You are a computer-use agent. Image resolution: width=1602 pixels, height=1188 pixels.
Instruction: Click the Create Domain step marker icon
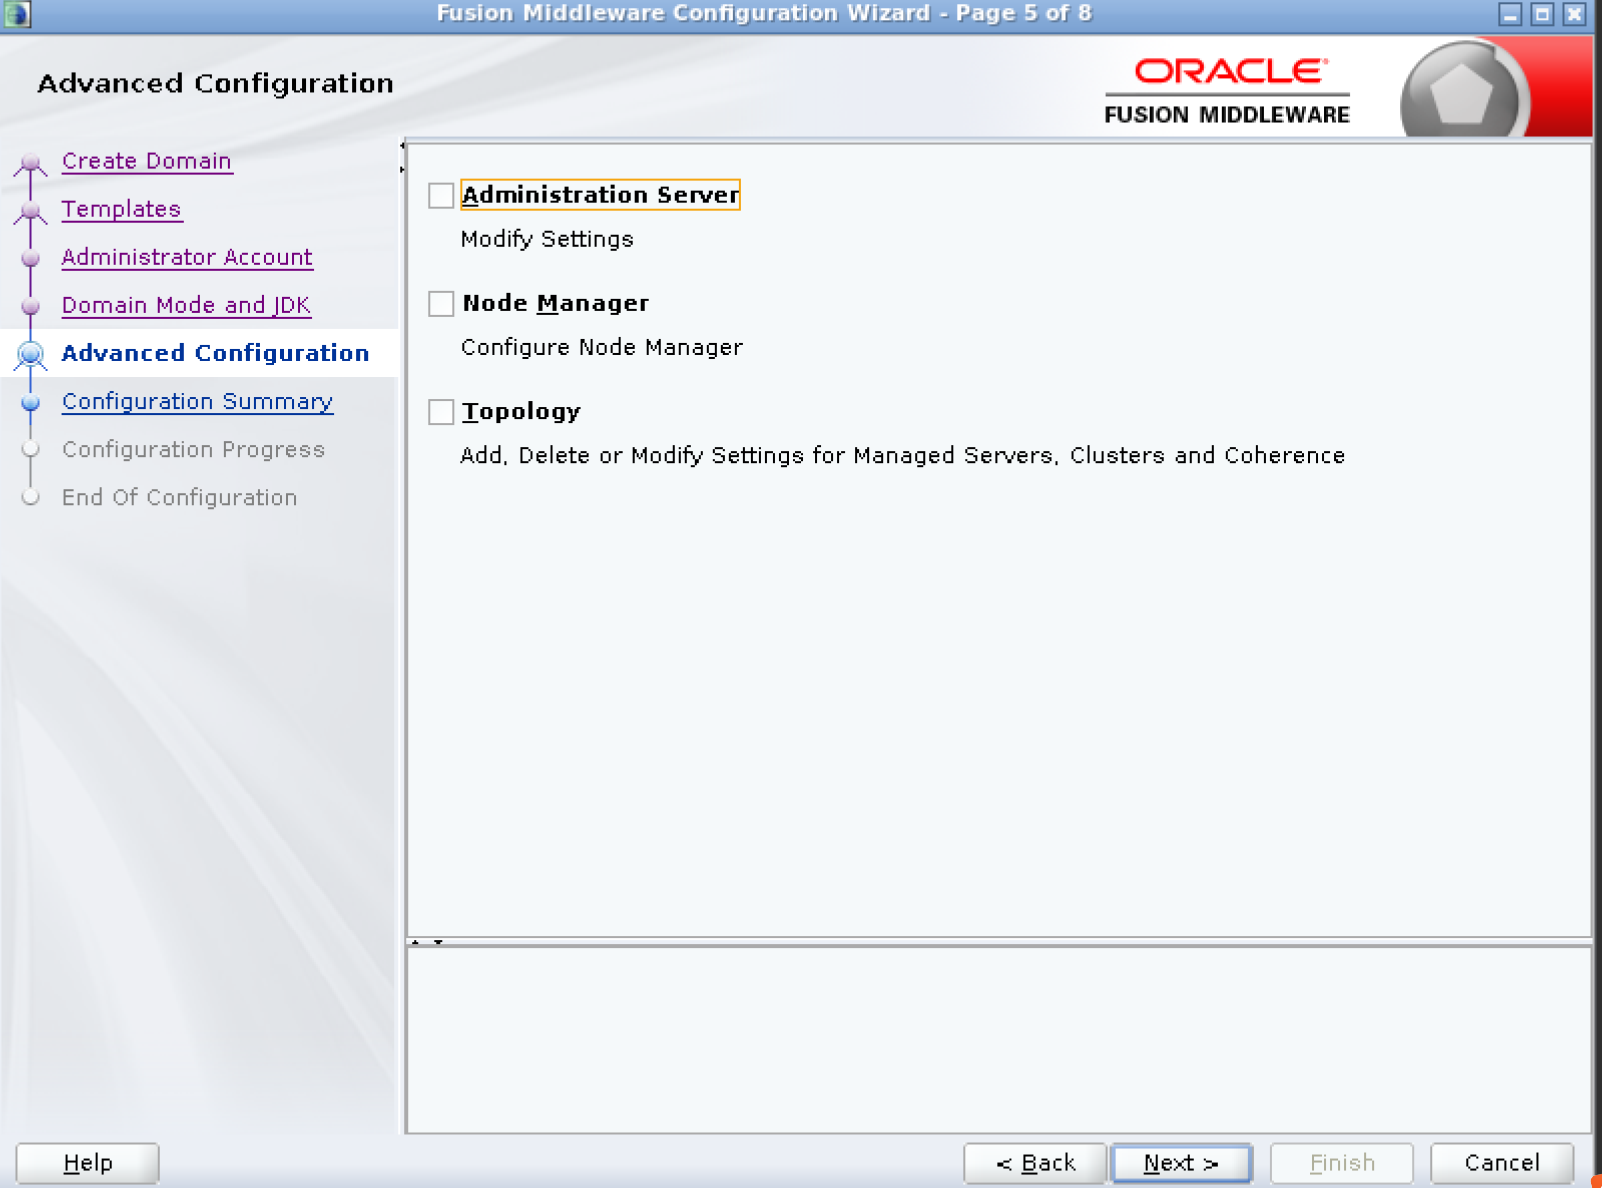click(31, 162)
